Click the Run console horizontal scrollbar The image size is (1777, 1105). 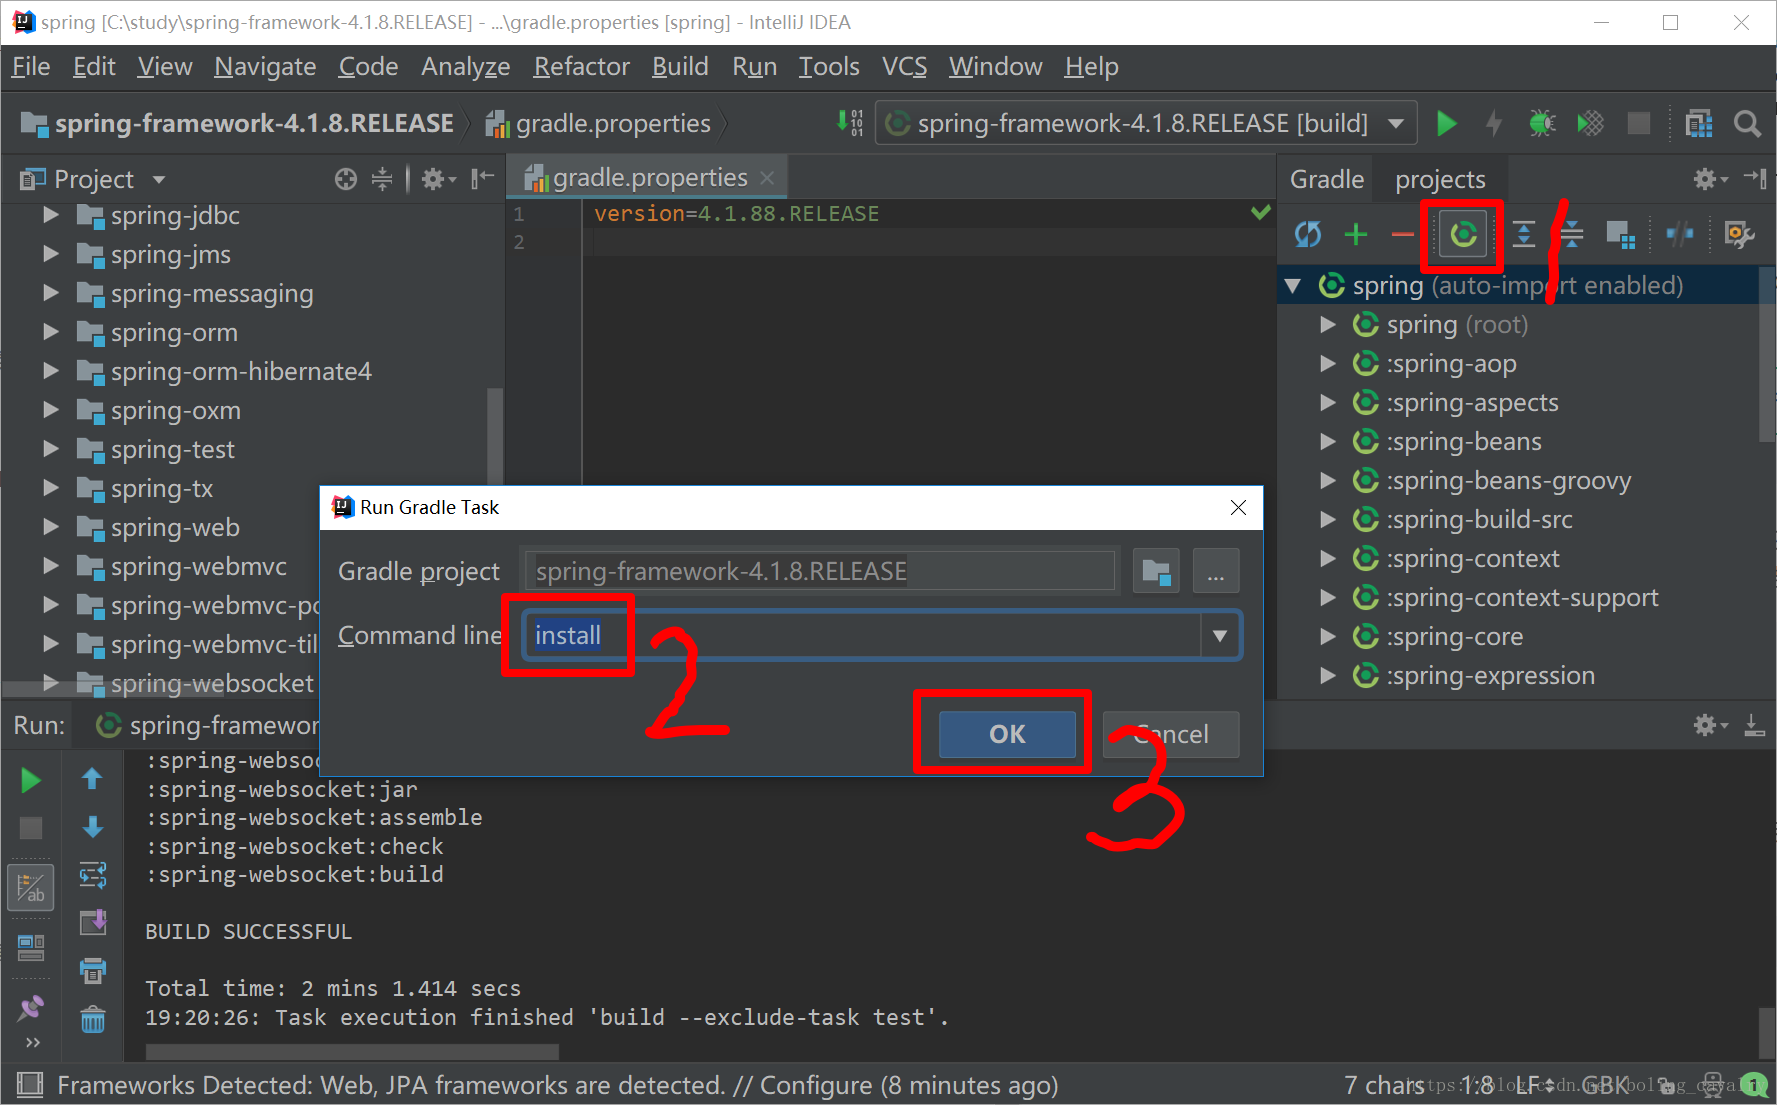pyautogui.click(x=352, y=1051)
